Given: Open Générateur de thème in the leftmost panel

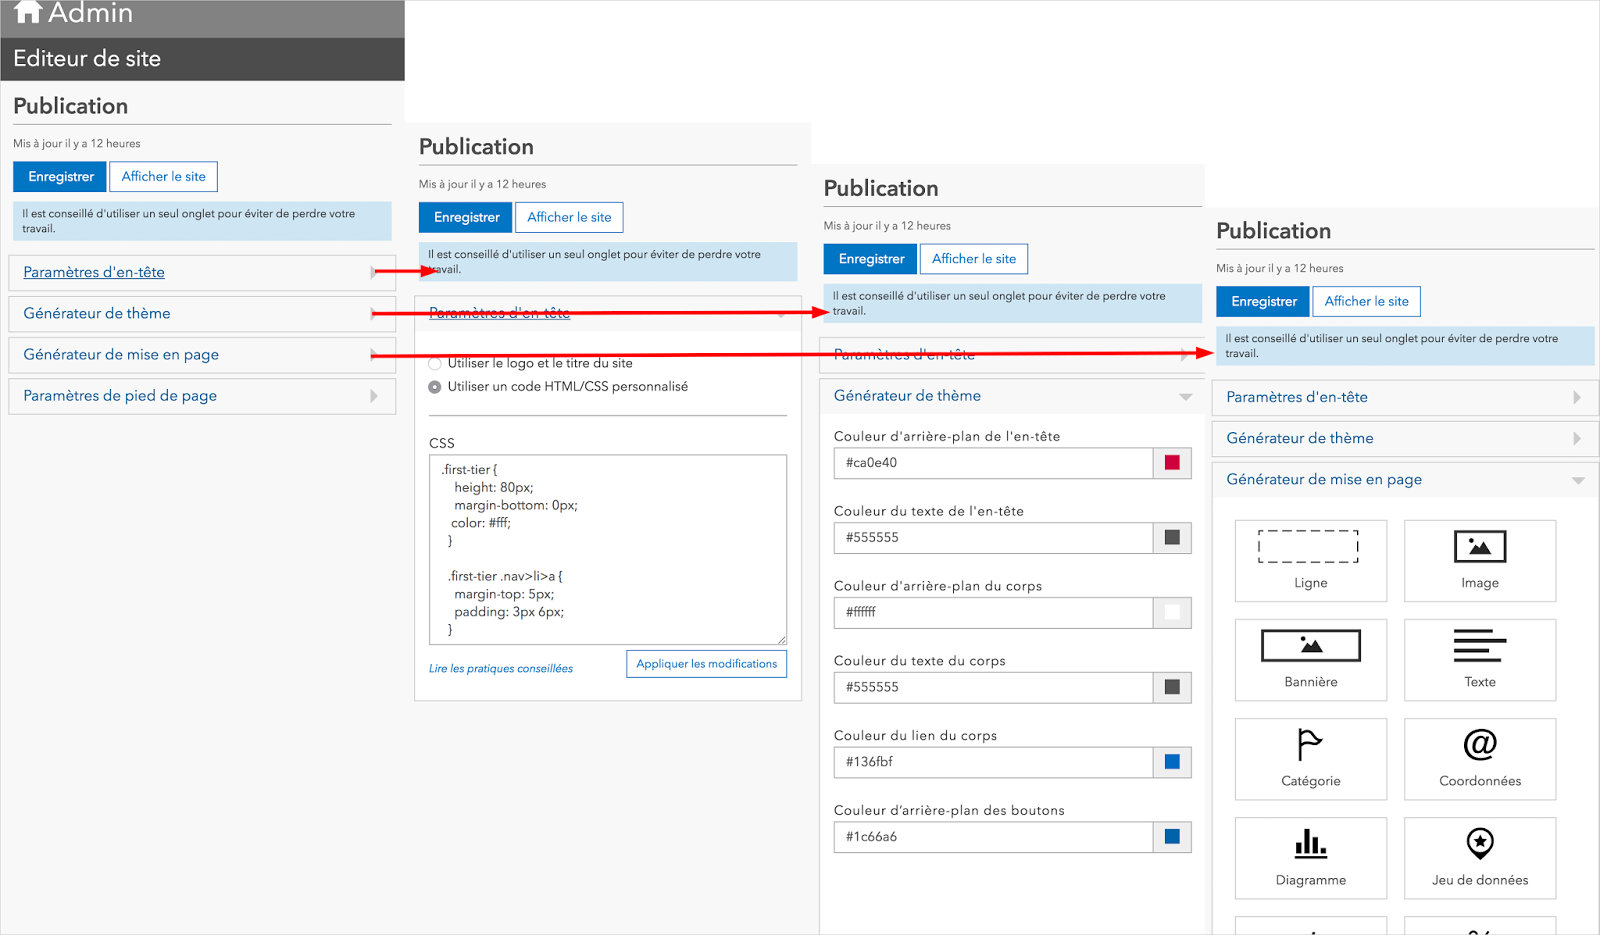Looking at the screenshot, I should (202, 314).
